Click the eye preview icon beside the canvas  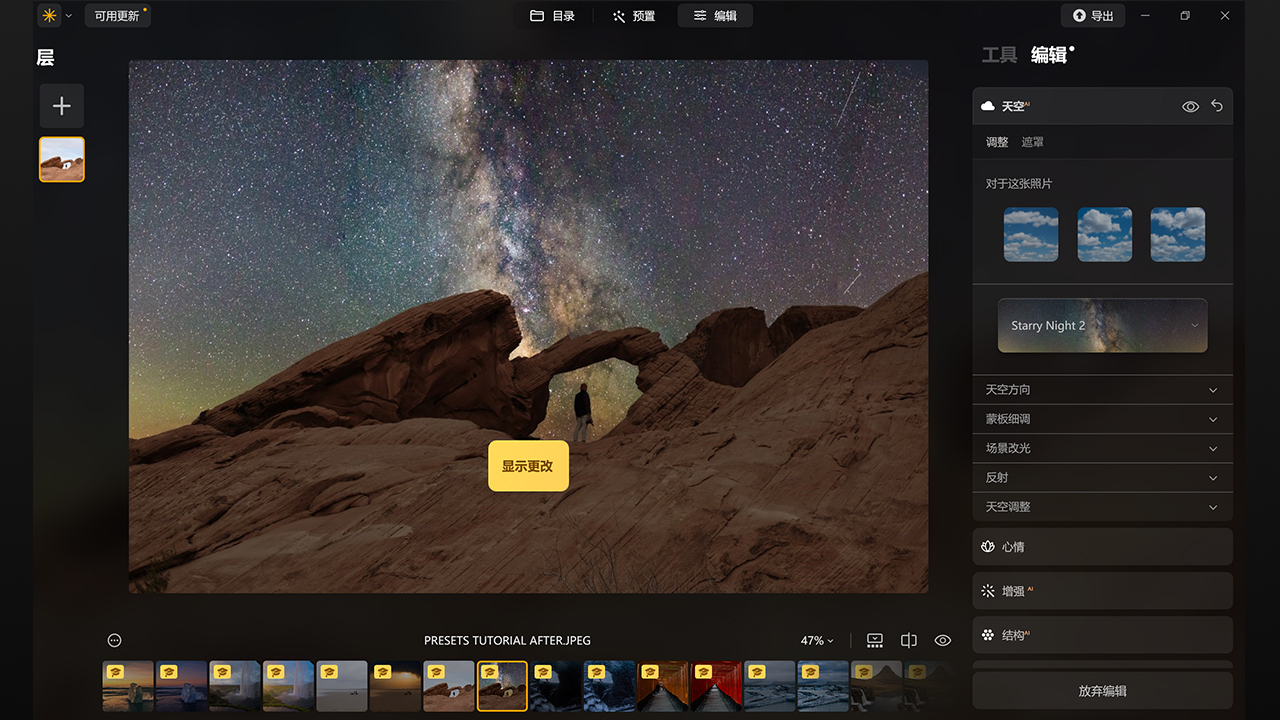coord(942,639)
